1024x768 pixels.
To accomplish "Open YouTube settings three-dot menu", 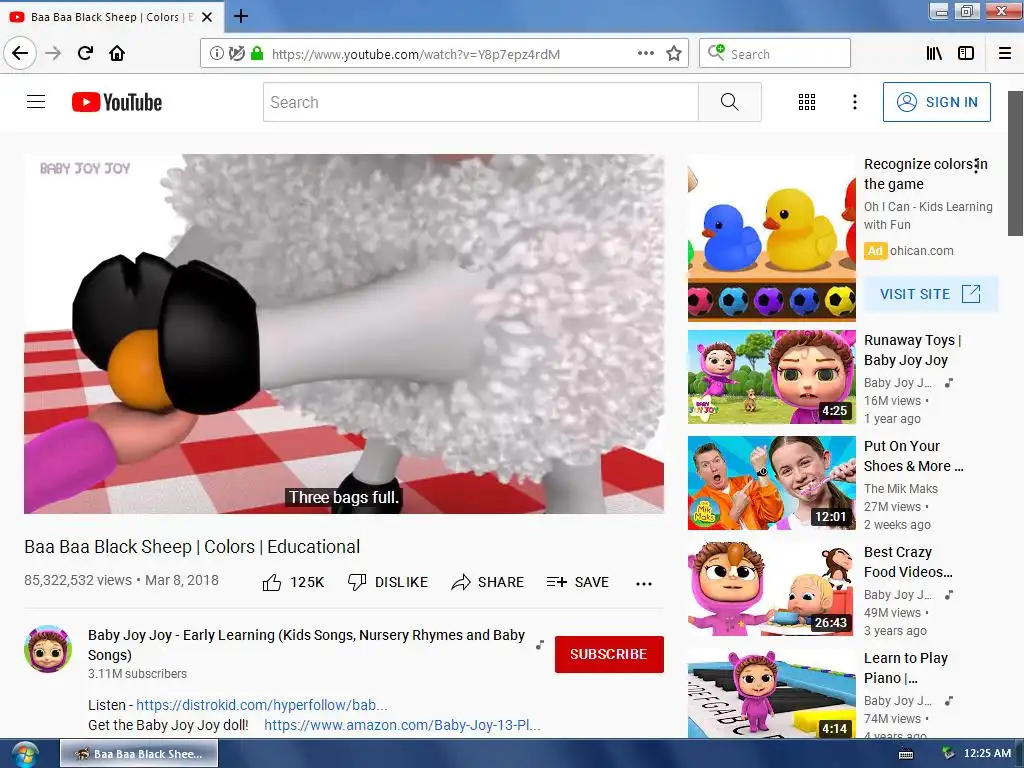I will point(854,102).
